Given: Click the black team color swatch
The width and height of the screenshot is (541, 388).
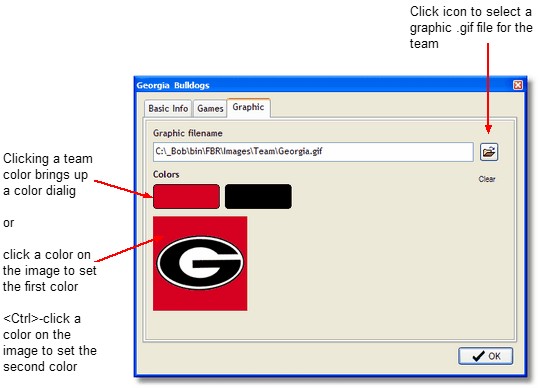Looking at the screenshot, I should point(258,197).
